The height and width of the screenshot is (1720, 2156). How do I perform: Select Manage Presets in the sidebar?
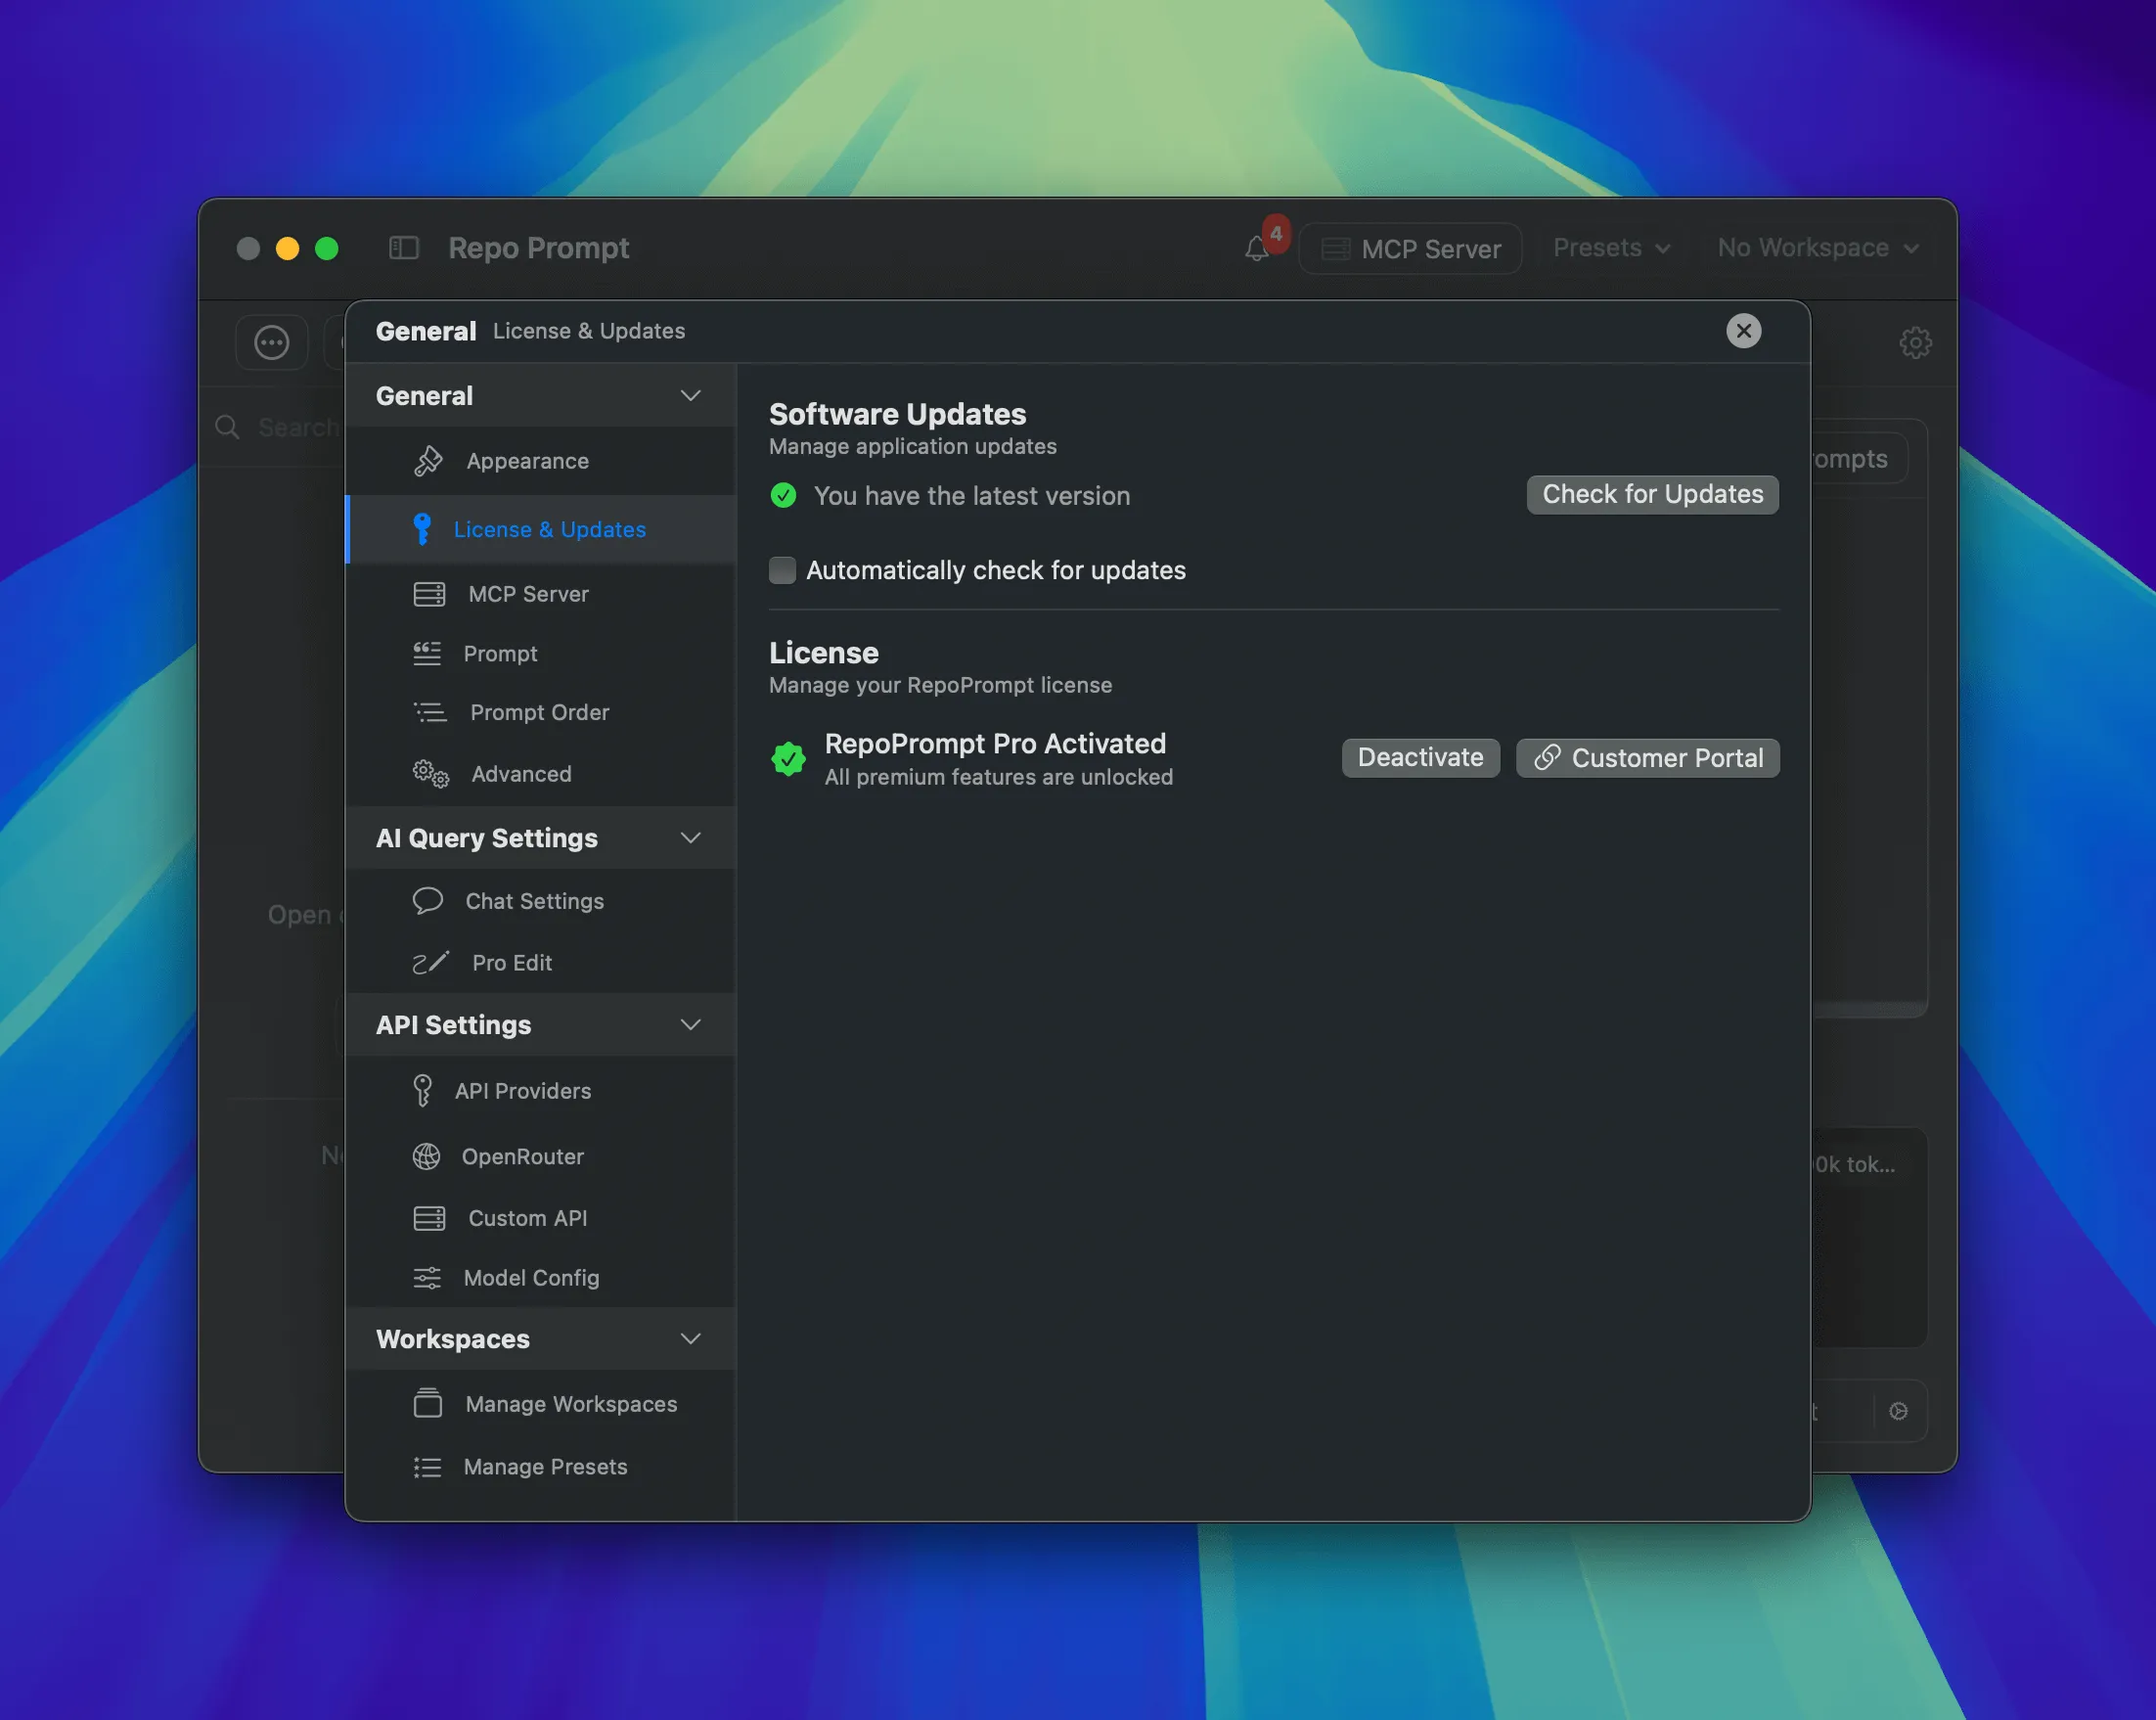[x=545, y=1466]
